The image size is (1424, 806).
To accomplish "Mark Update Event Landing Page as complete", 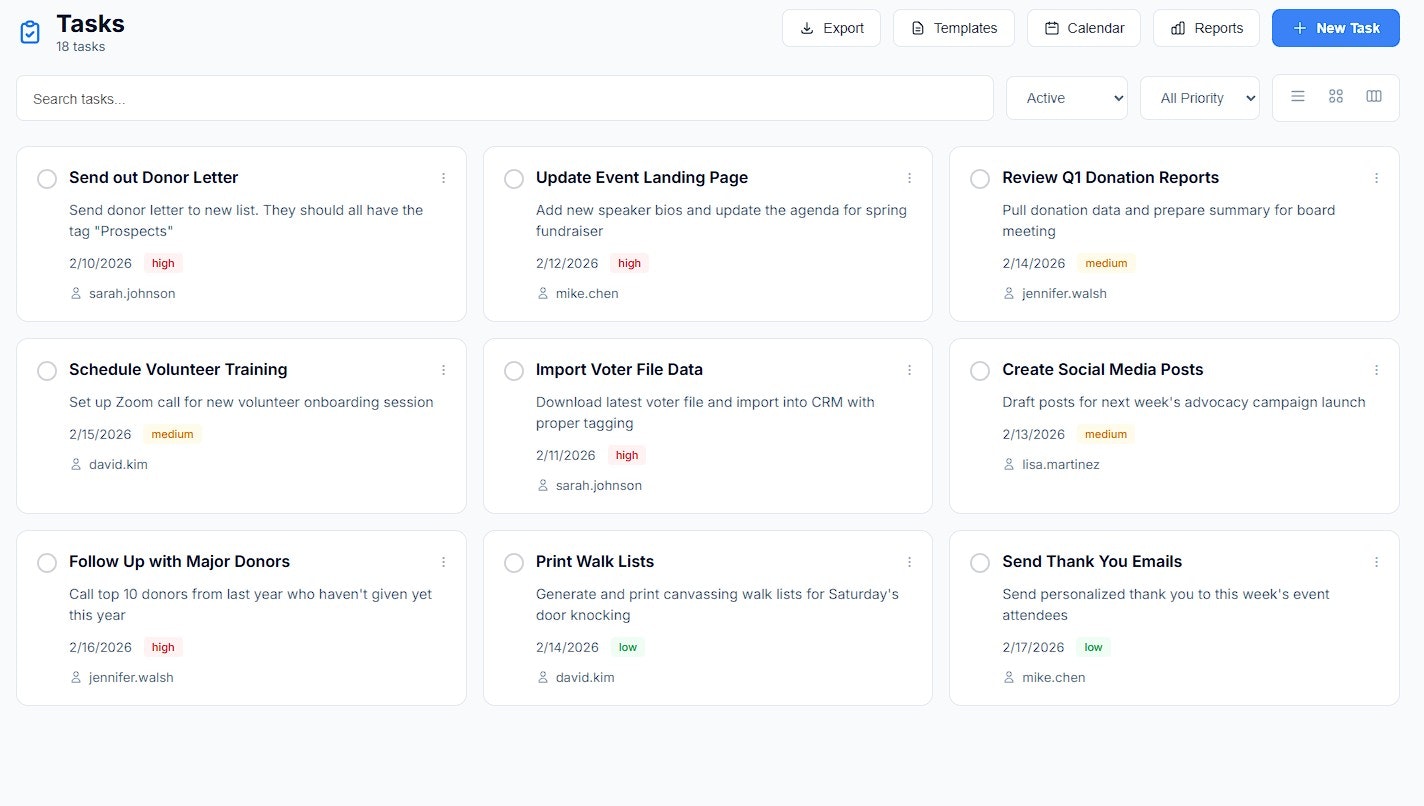I will [x=514, y=179].
